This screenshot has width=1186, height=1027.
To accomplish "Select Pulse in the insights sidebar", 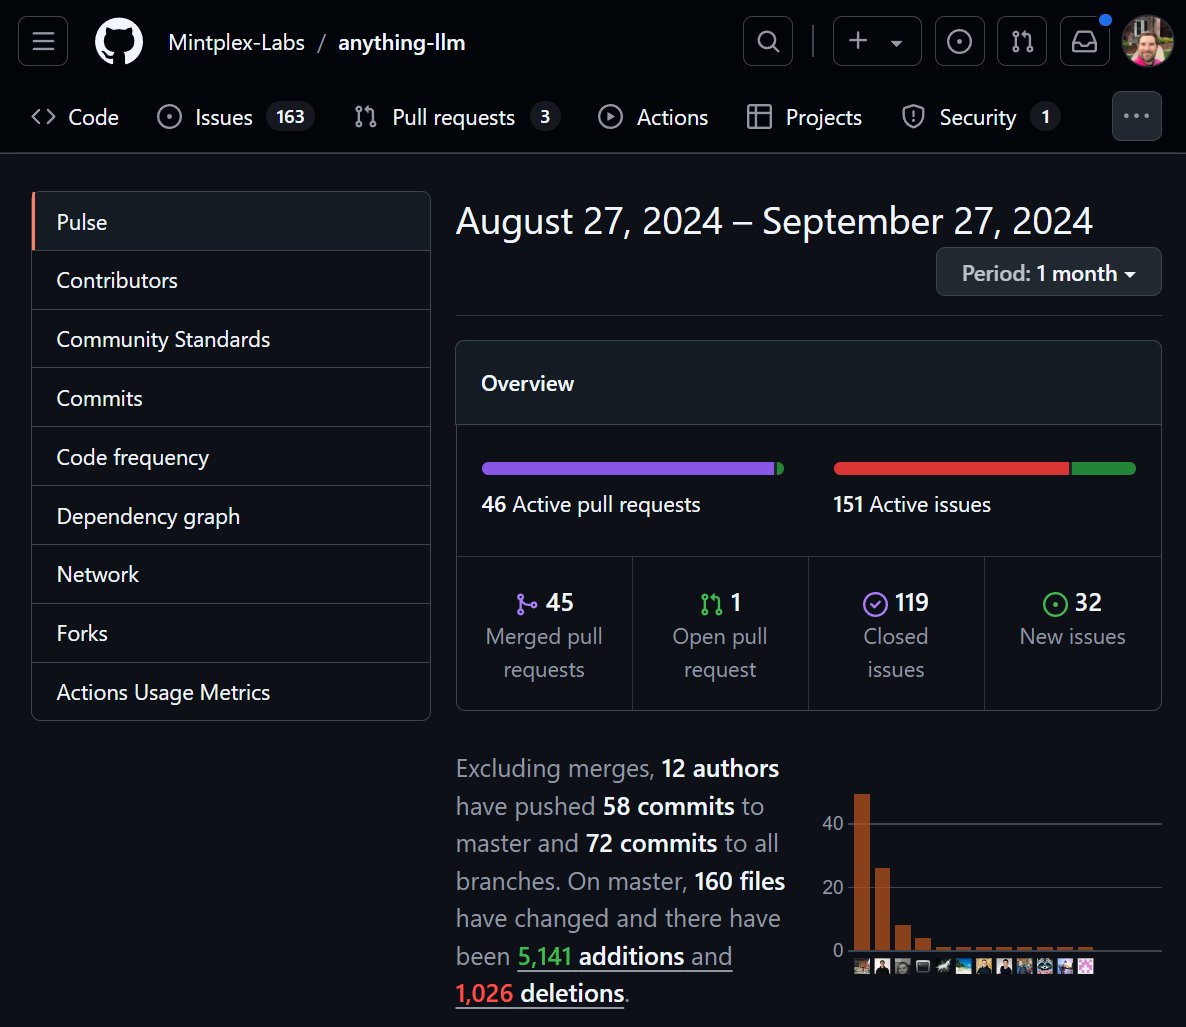I will (x=231, y=222).
